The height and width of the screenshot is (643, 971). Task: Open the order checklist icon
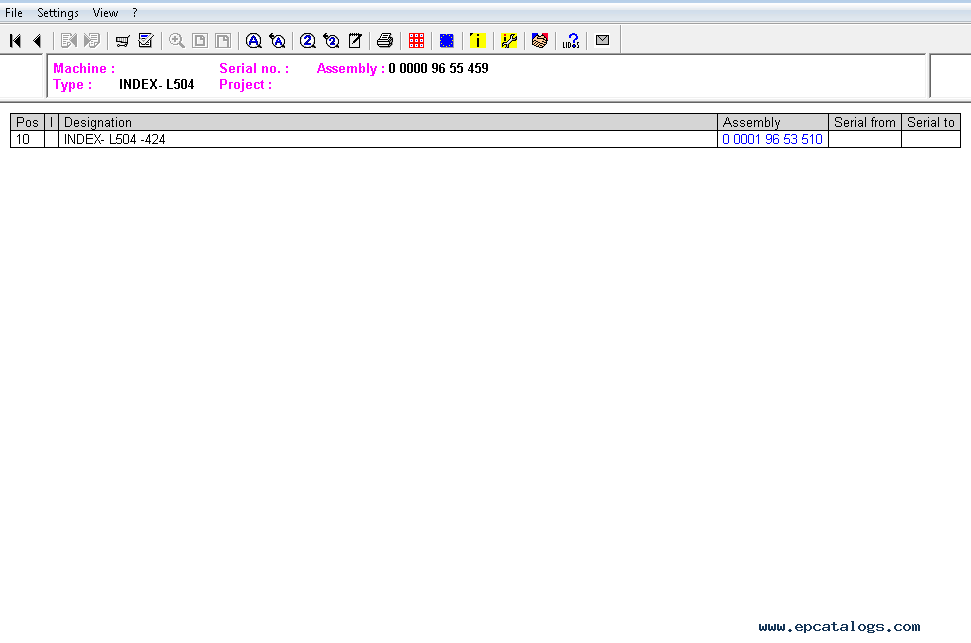146,41
